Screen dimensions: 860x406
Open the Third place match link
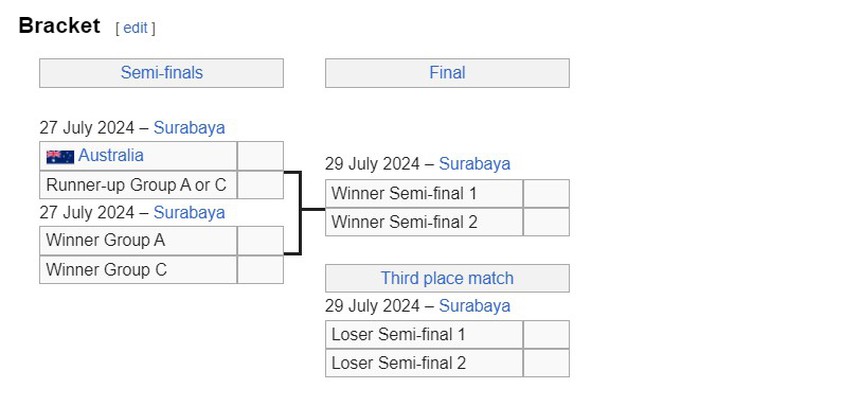(x=447, y=278)
